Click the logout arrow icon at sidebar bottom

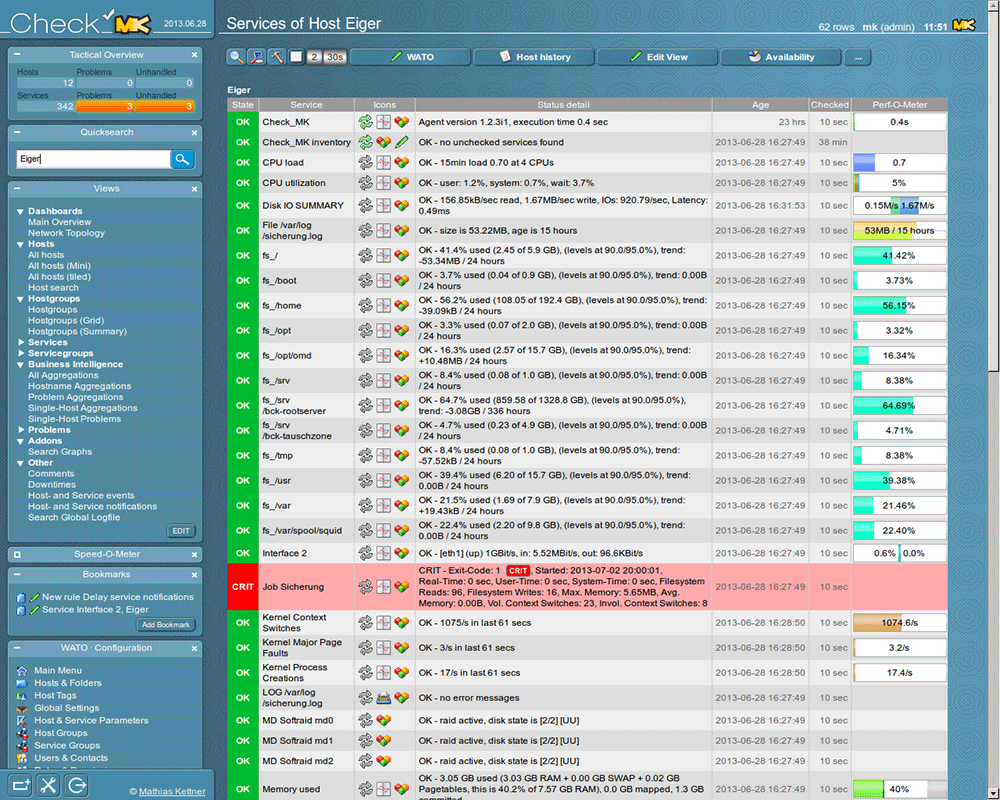[x=77, y=785]
